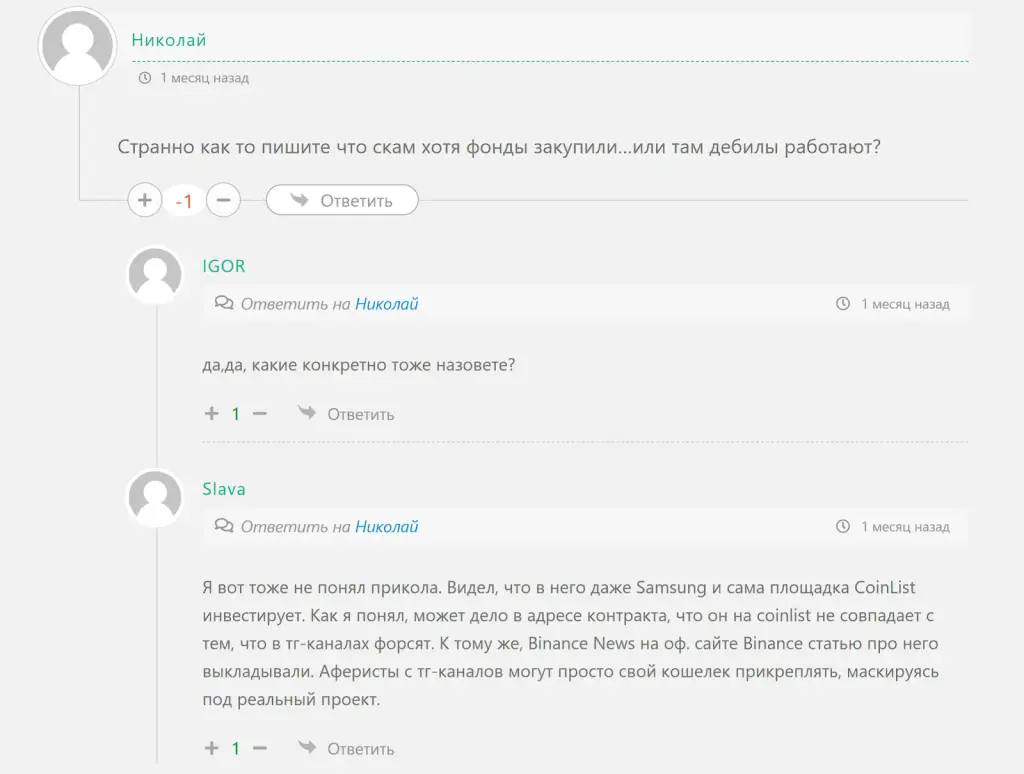Reply to IGOR's comment via Ответить
Screen dimensions: 1024x774
coord(346,414)
